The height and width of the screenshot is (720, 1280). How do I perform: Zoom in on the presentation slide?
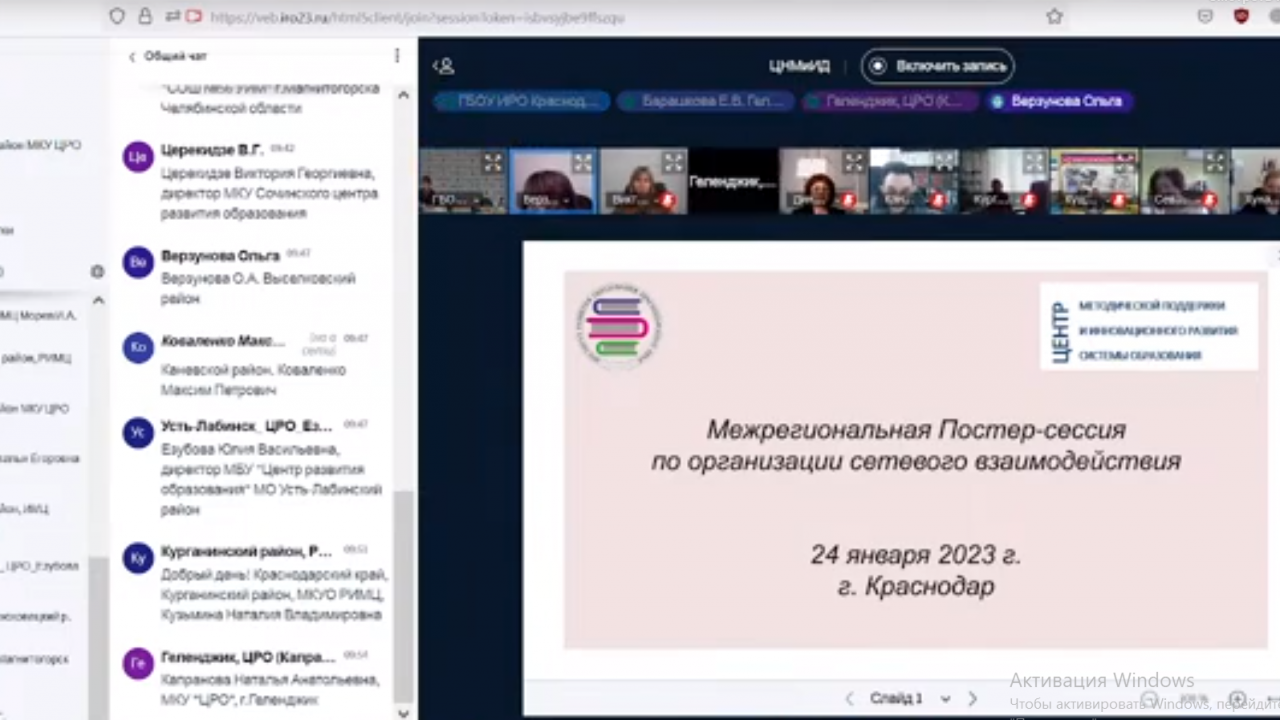[x=1237, y=699]
